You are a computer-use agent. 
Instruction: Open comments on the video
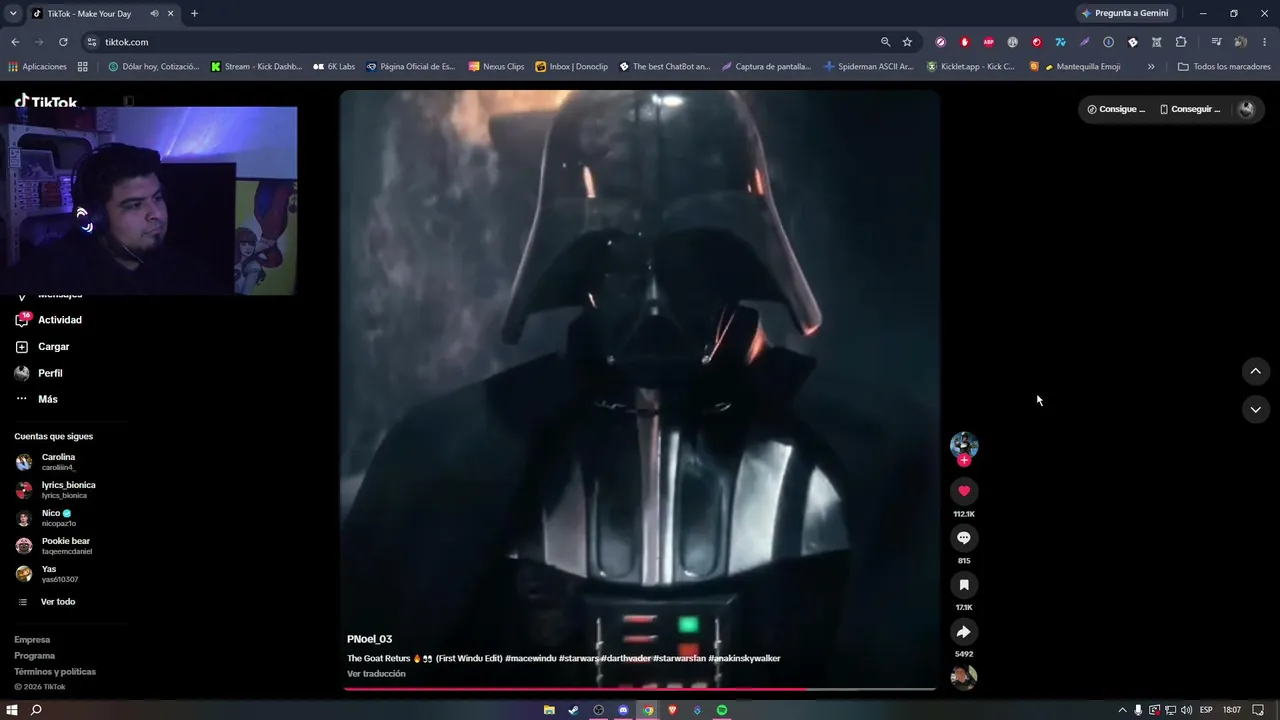coord(964,538)
